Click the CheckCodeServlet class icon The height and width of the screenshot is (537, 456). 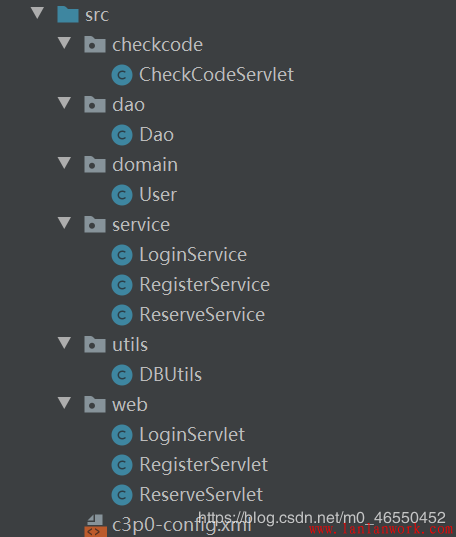point(122,75)
